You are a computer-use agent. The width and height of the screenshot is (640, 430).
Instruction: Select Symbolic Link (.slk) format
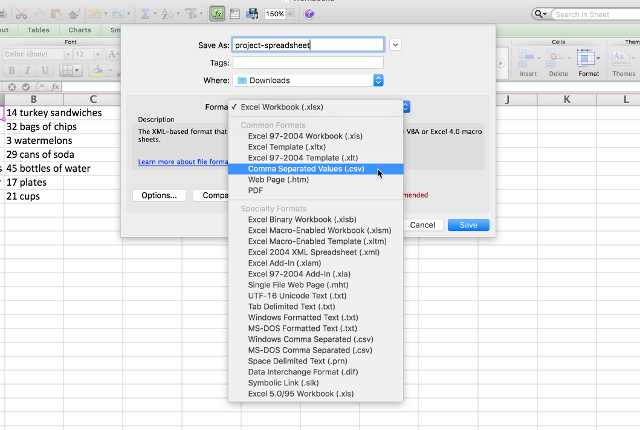click(x=316, y=383)
